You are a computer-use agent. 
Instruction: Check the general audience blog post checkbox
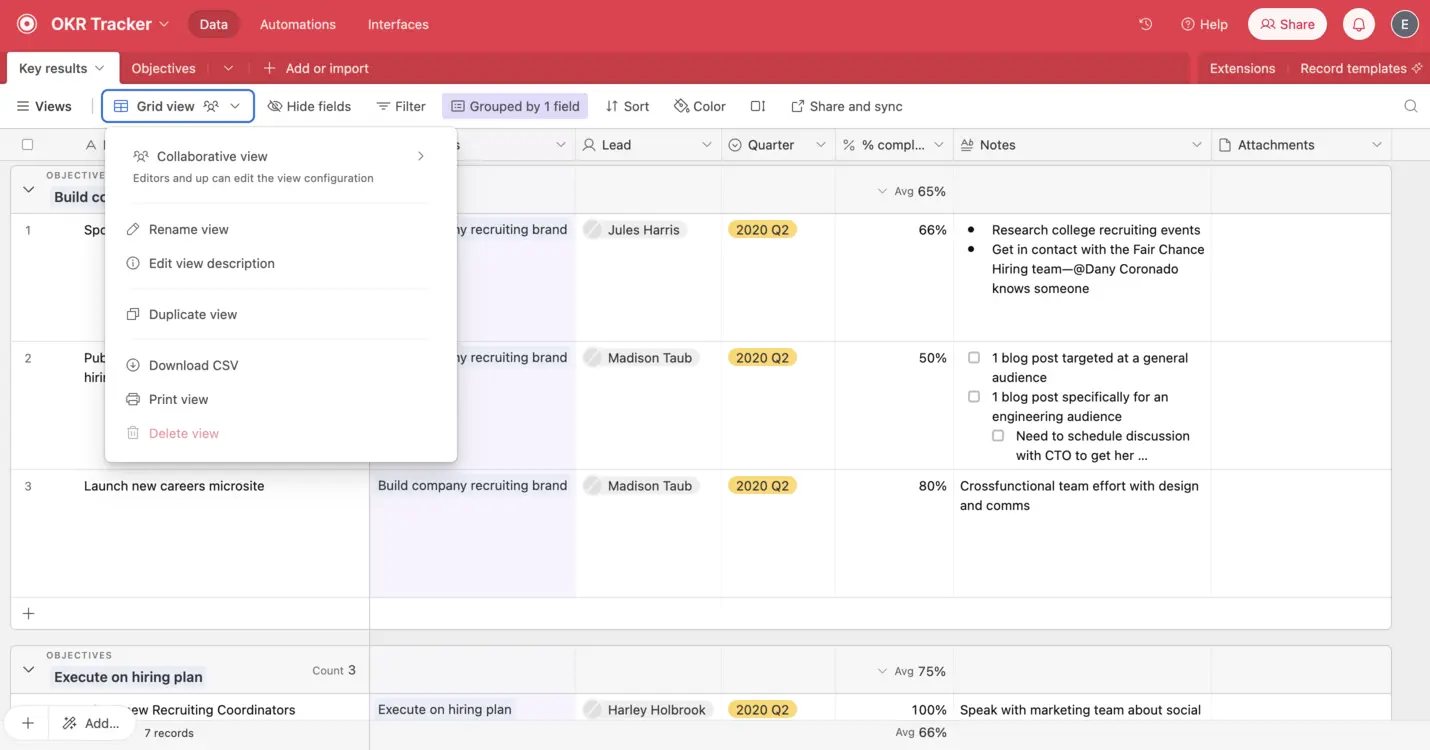tap(974, 357)
